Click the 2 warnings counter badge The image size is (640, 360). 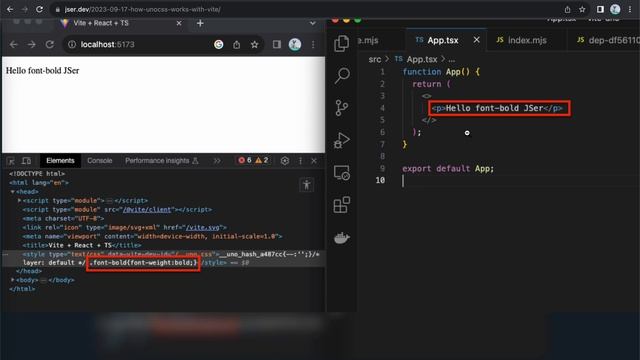[262, 160]
